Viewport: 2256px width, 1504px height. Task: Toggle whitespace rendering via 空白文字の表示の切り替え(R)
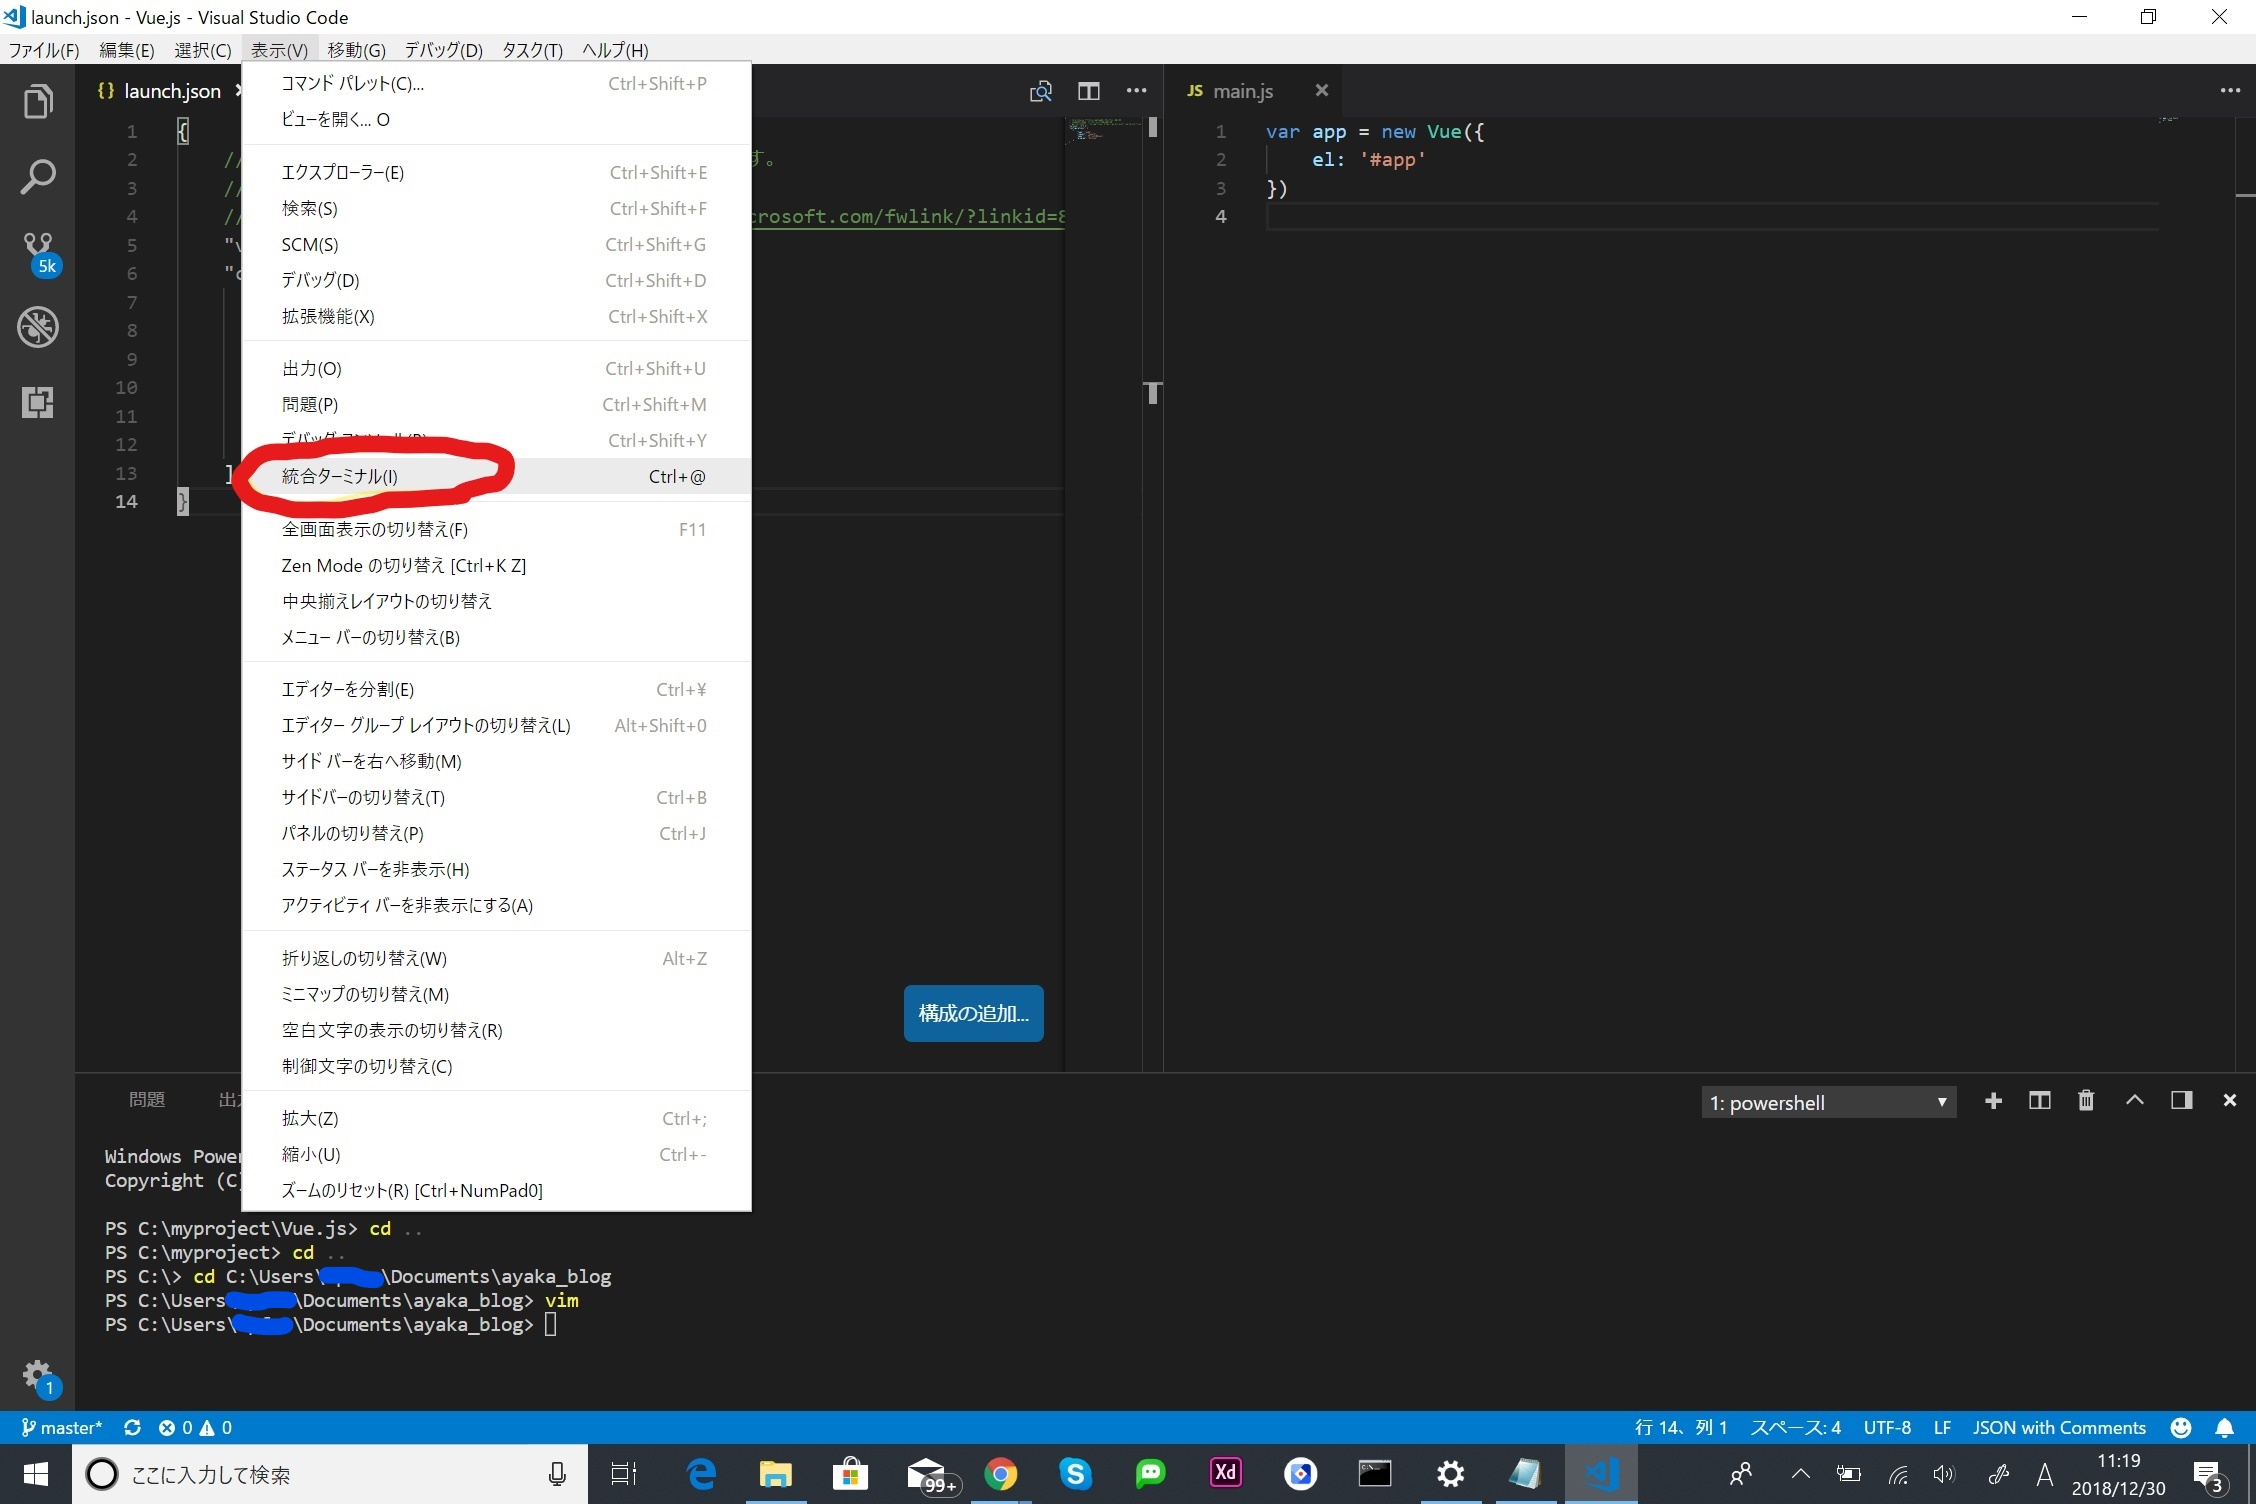[x=391, y=1030]
